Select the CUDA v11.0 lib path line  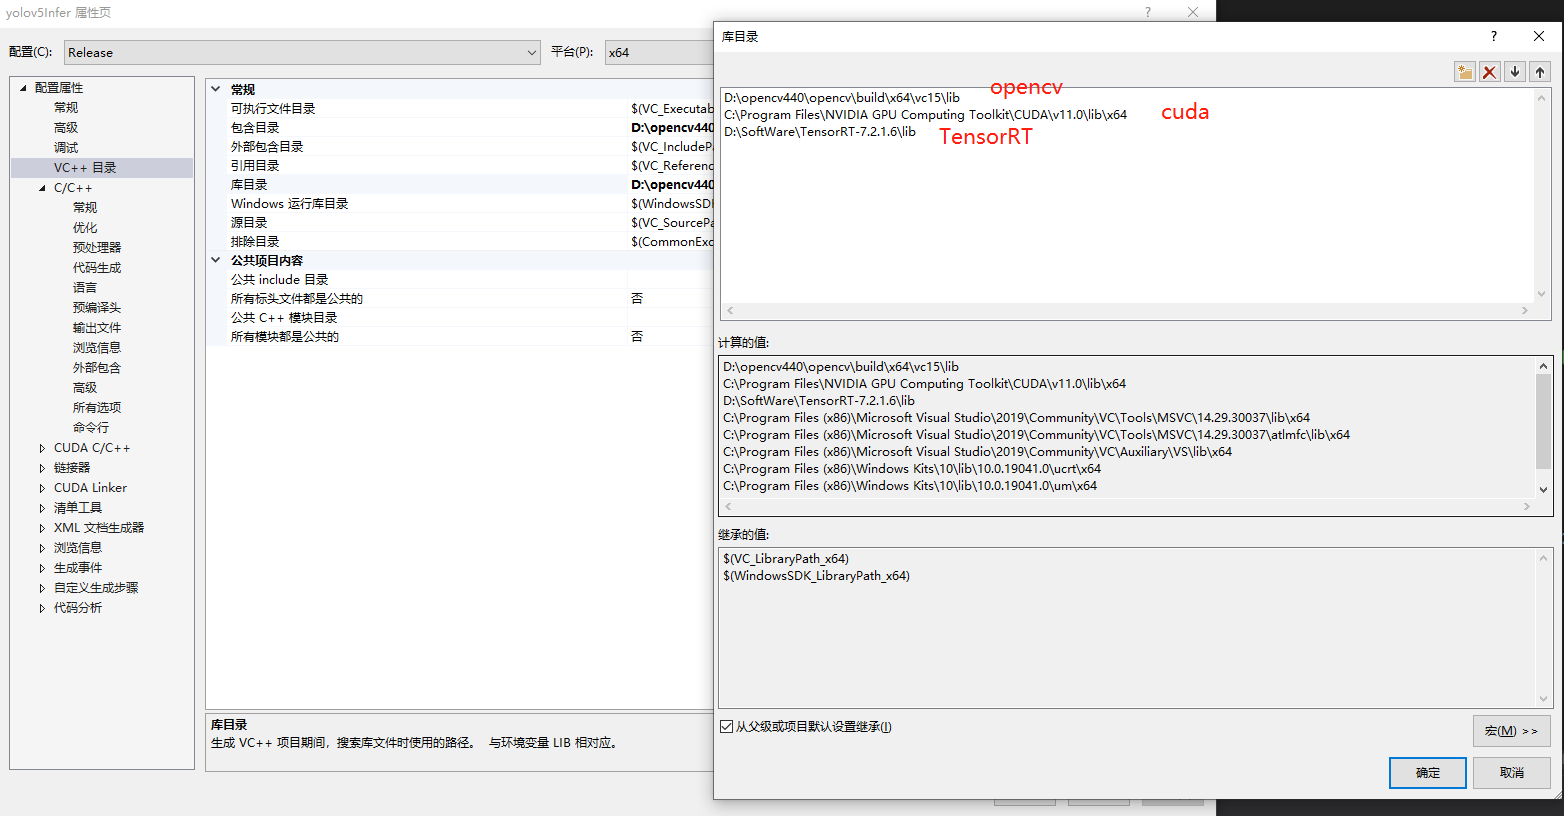(925, 115)
